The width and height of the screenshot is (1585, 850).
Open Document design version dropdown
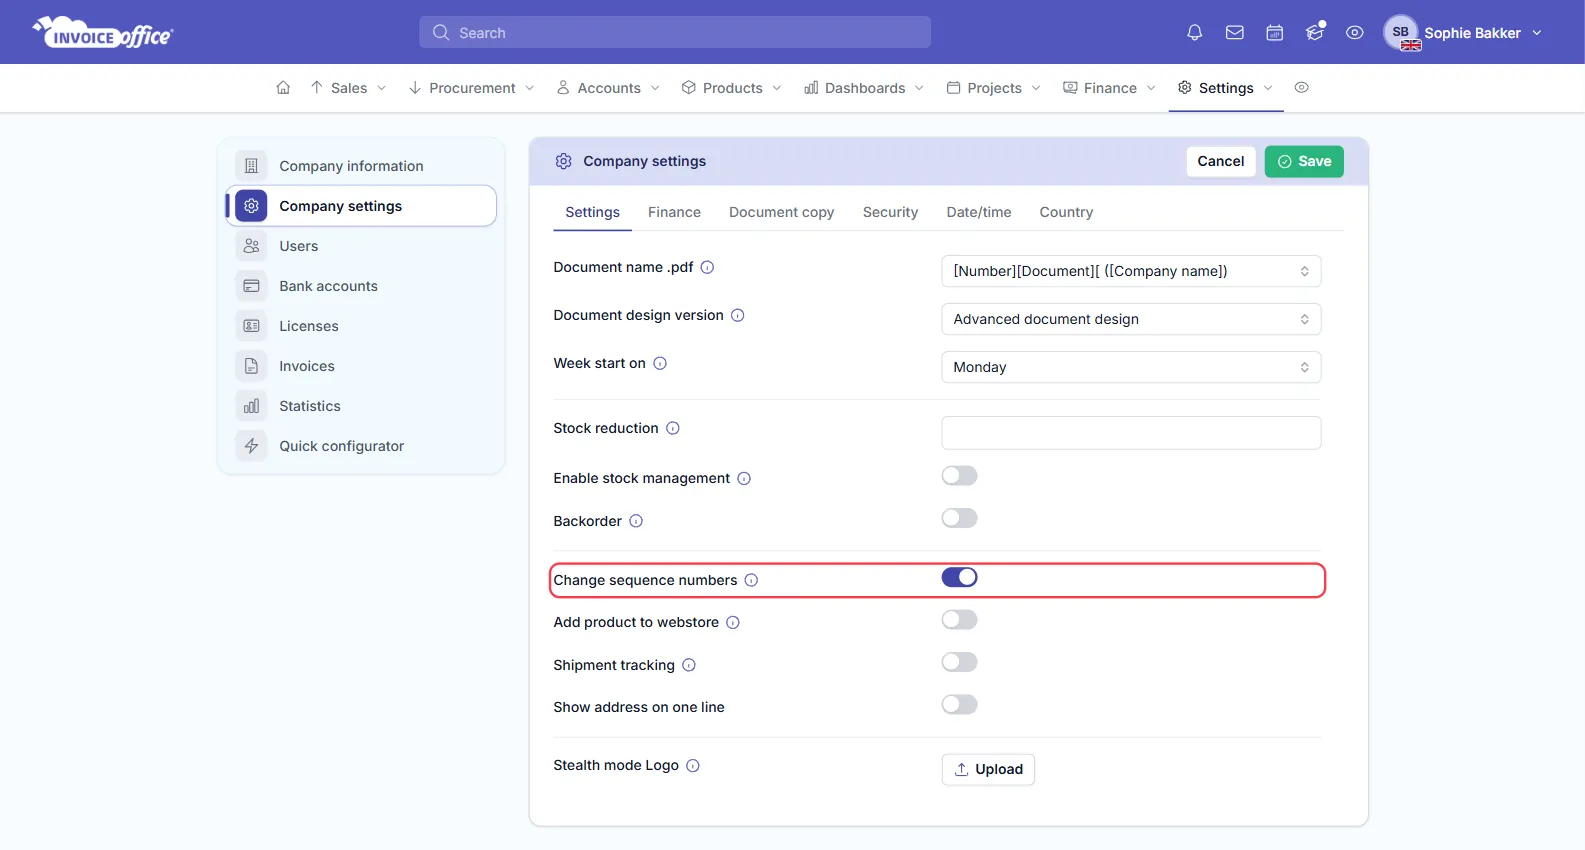[1131, 319]
